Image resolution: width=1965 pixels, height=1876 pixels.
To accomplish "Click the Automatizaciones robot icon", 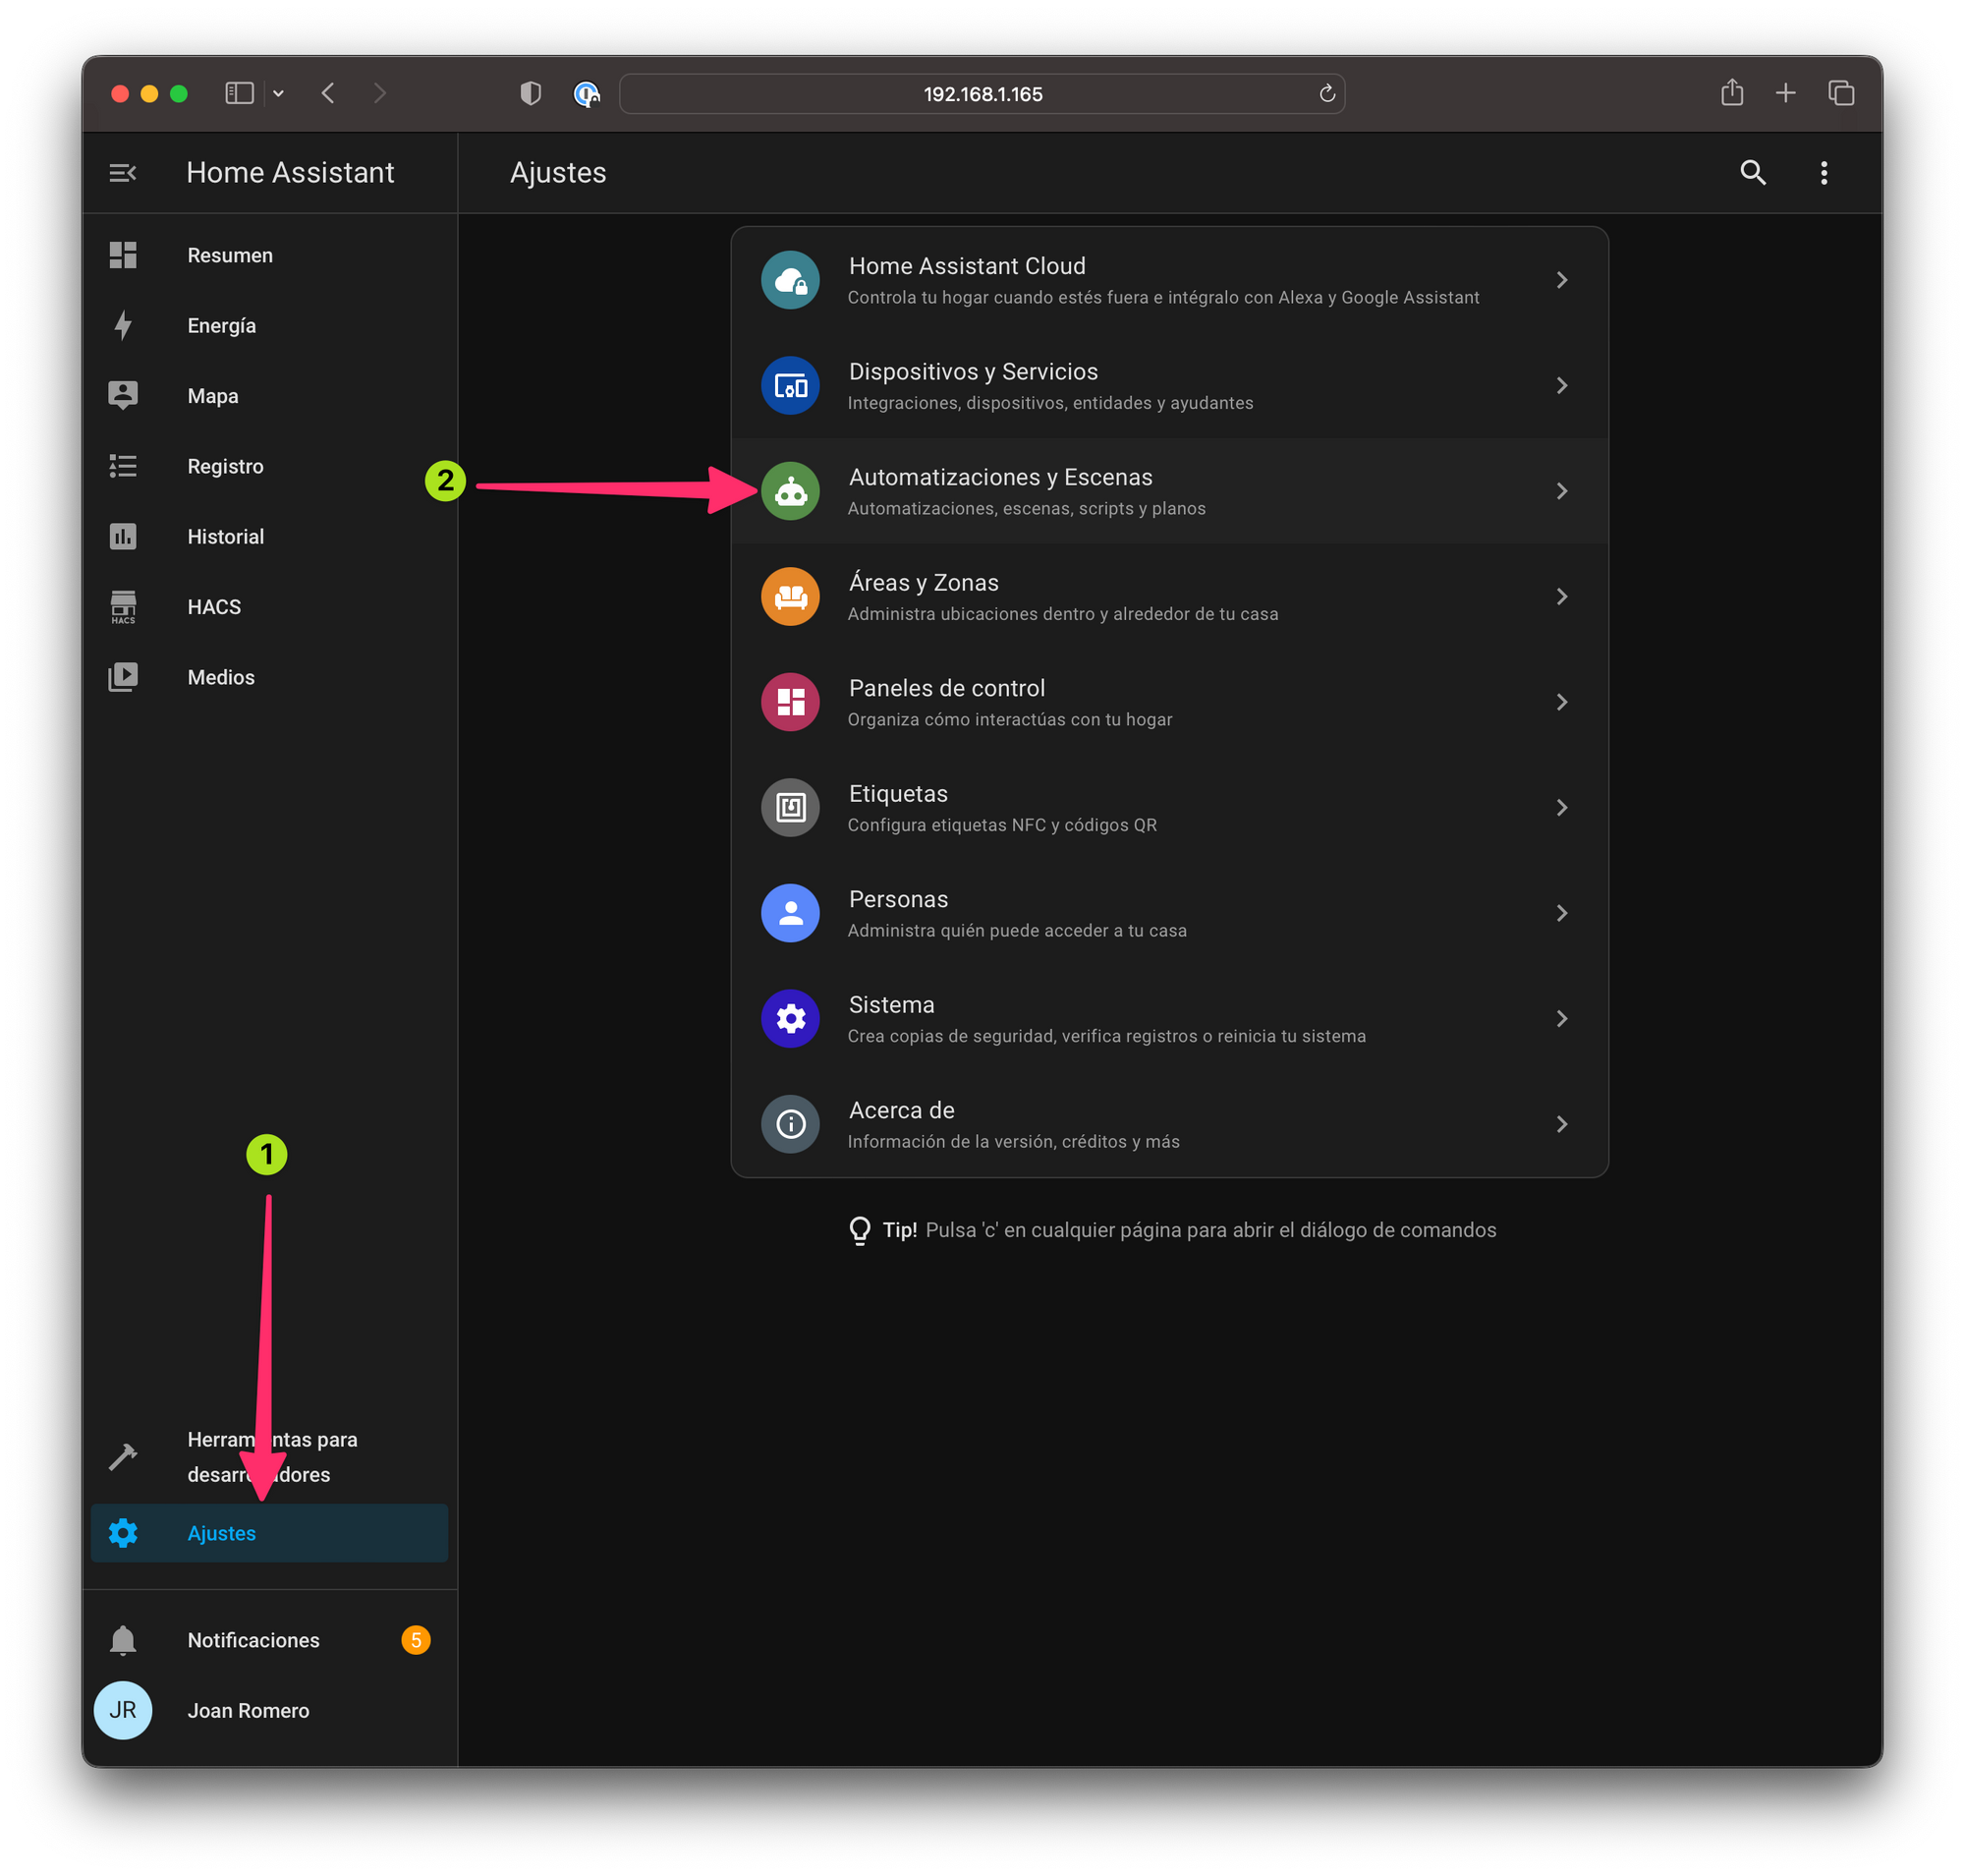I will (790, 491).
